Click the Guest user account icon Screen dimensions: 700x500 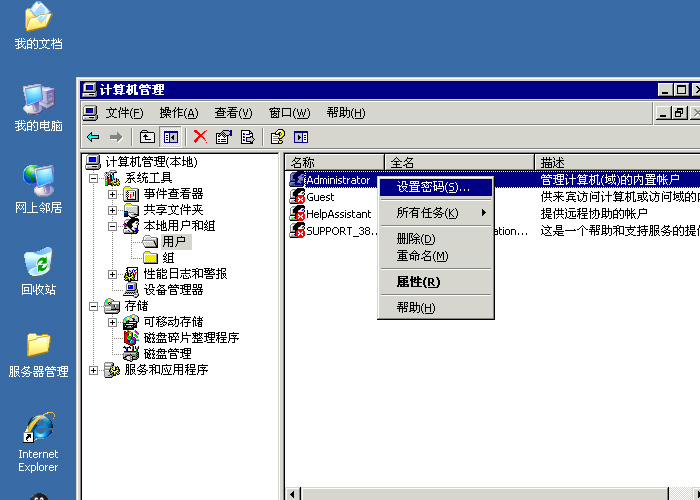[x=297, y=197]
